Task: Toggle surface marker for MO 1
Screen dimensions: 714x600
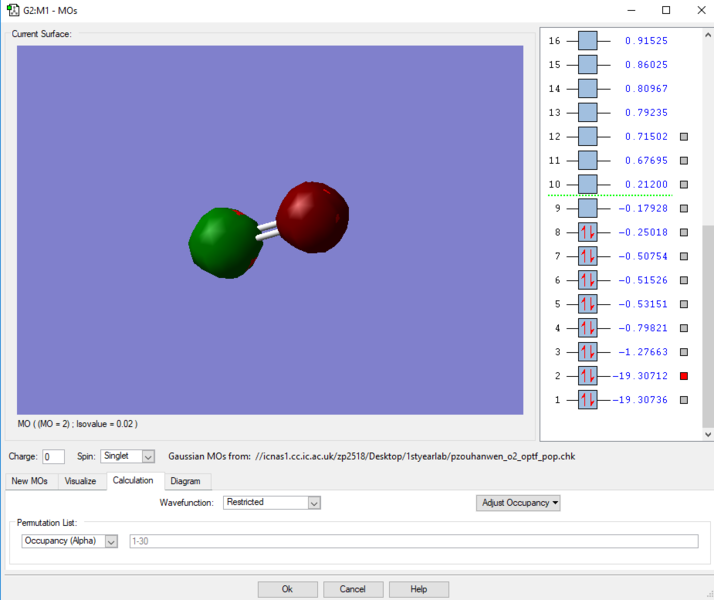Action: click(x=684, y=400)
